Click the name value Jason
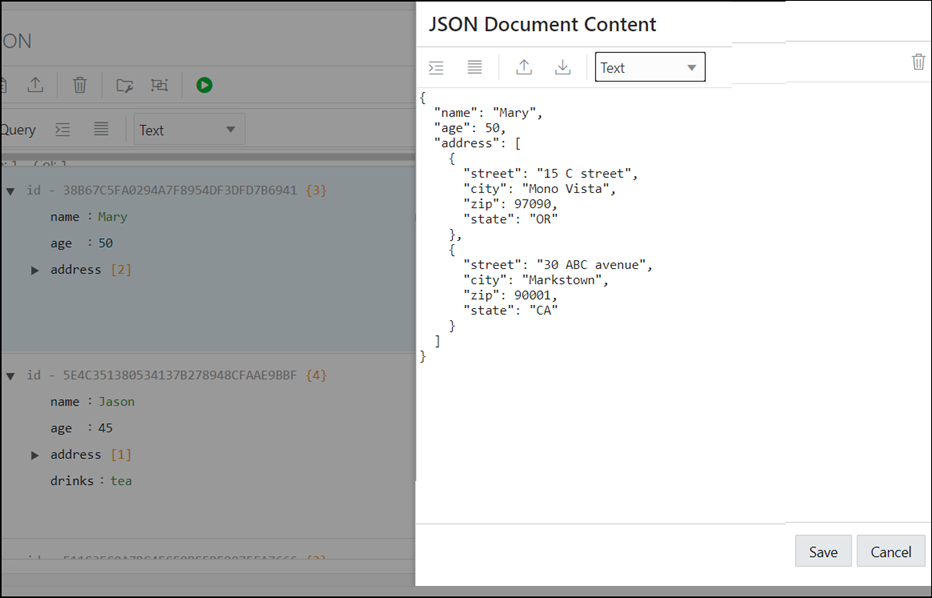The image size is (932, 598). click(x=116, y=402)
